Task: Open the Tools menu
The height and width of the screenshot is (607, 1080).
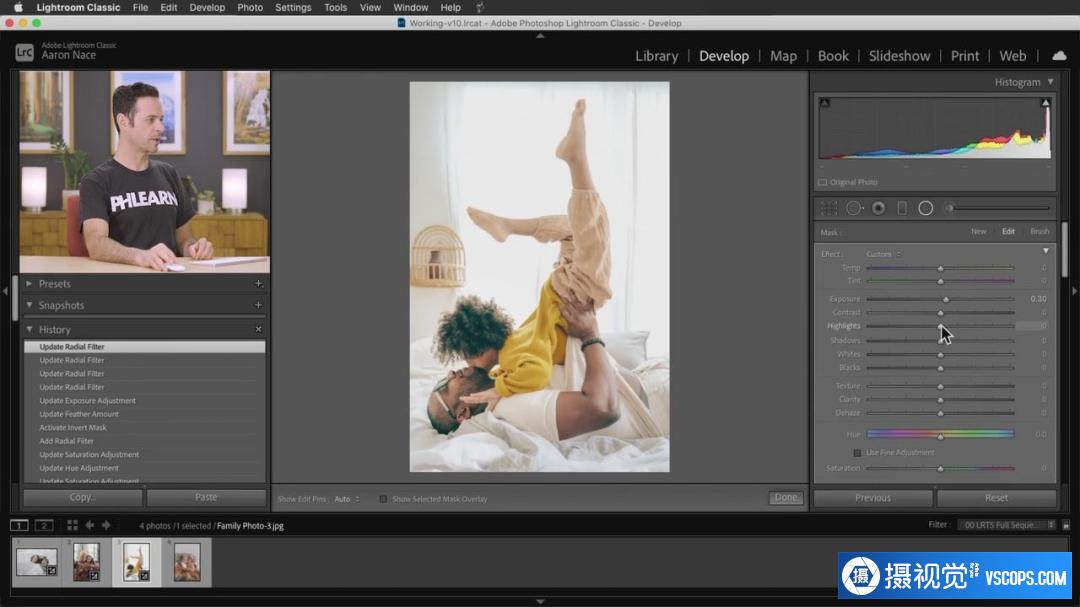Action: pos(335,8)
